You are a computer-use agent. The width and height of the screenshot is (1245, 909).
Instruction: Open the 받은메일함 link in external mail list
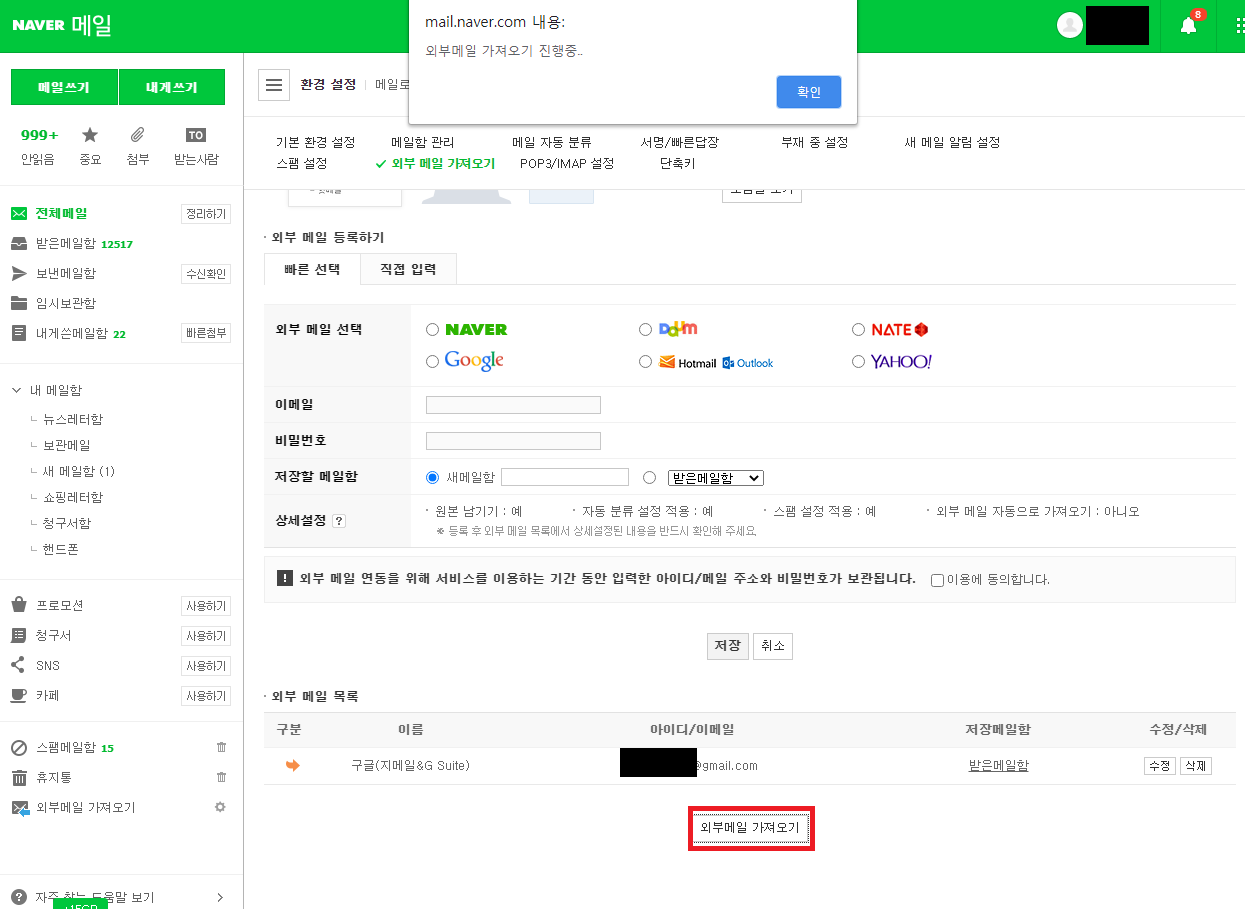[997, 764]
